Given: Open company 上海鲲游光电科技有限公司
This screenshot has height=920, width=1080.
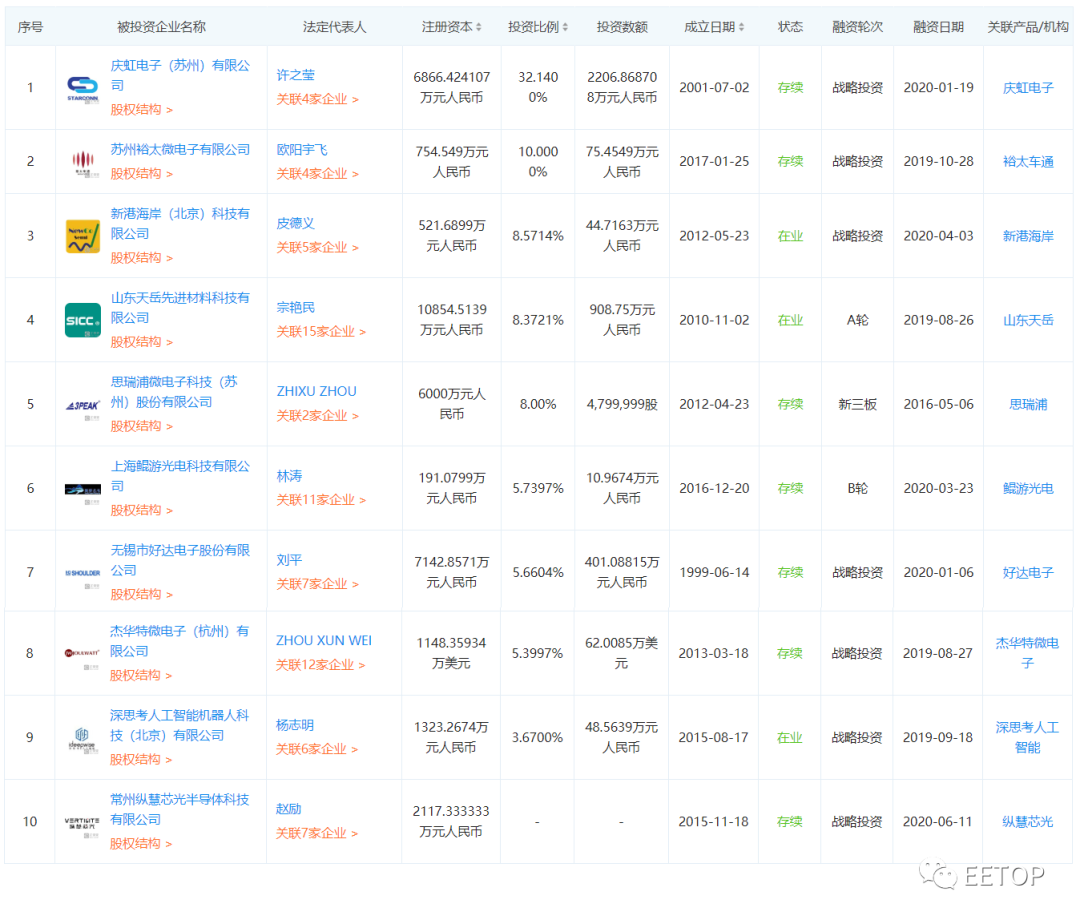Looking at the screenshot, I should (x=180, y=477).
